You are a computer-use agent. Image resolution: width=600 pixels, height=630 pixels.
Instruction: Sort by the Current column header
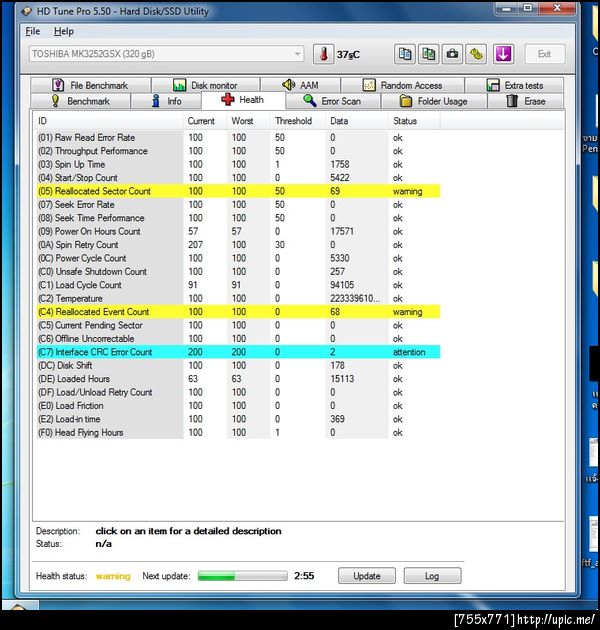click(205, 121)
